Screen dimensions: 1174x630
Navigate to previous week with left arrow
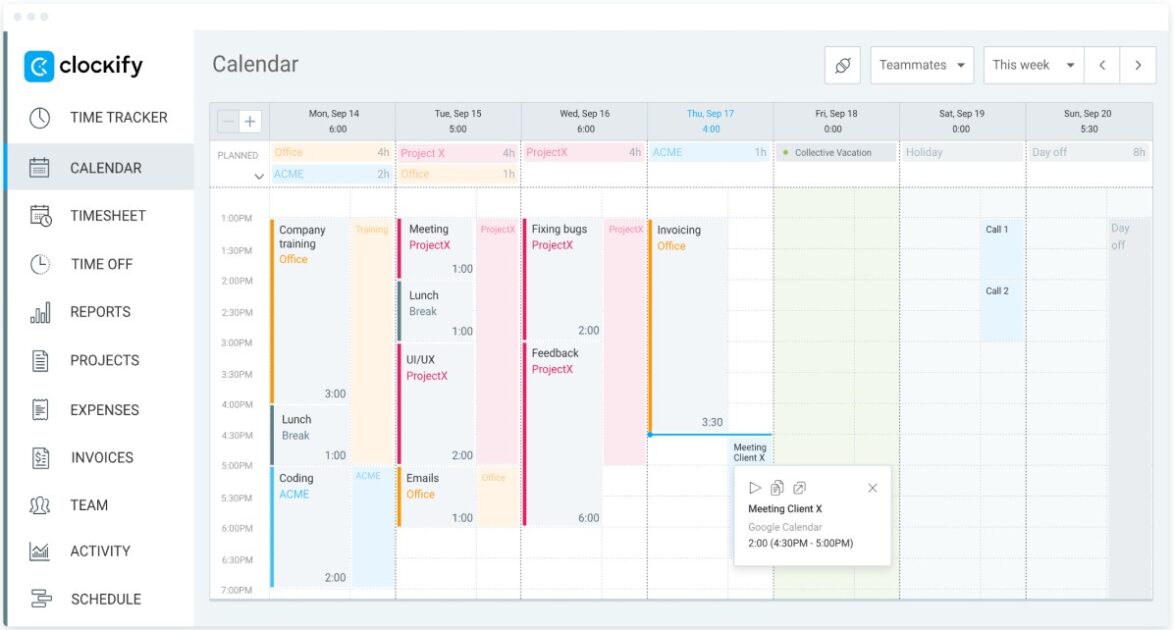(x=1103, y=64)
